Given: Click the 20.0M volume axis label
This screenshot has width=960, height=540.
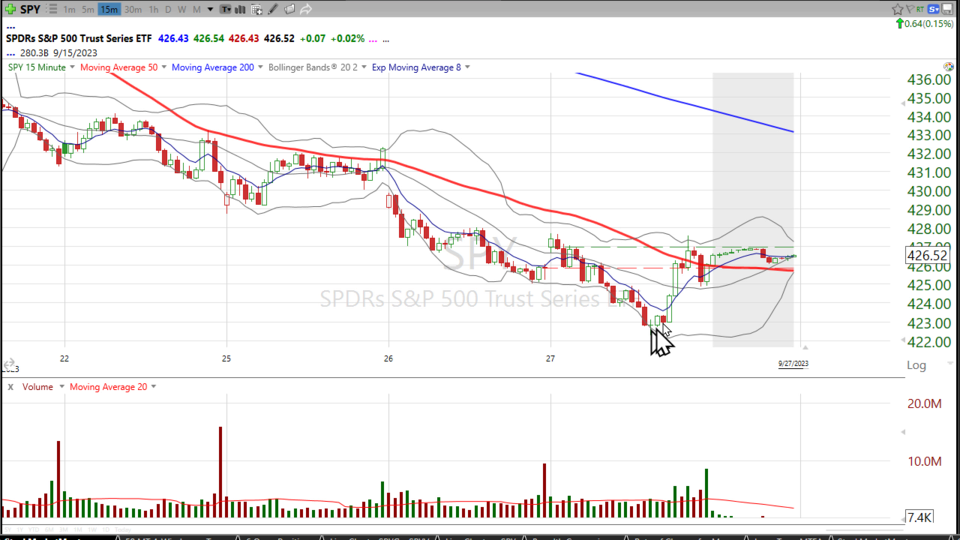Looking at the screenshot, I should [924, 403].
